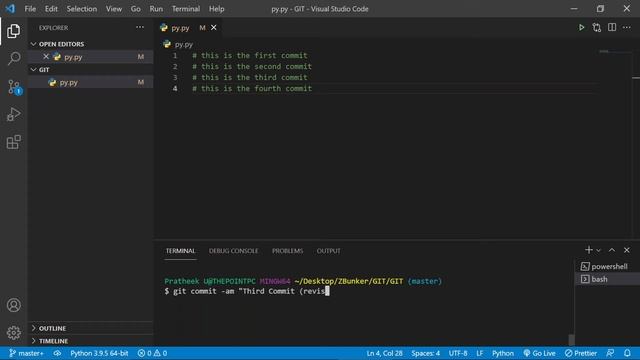Run Python file with the play button
The image size is (640, 360).
(x=581, y=28)
